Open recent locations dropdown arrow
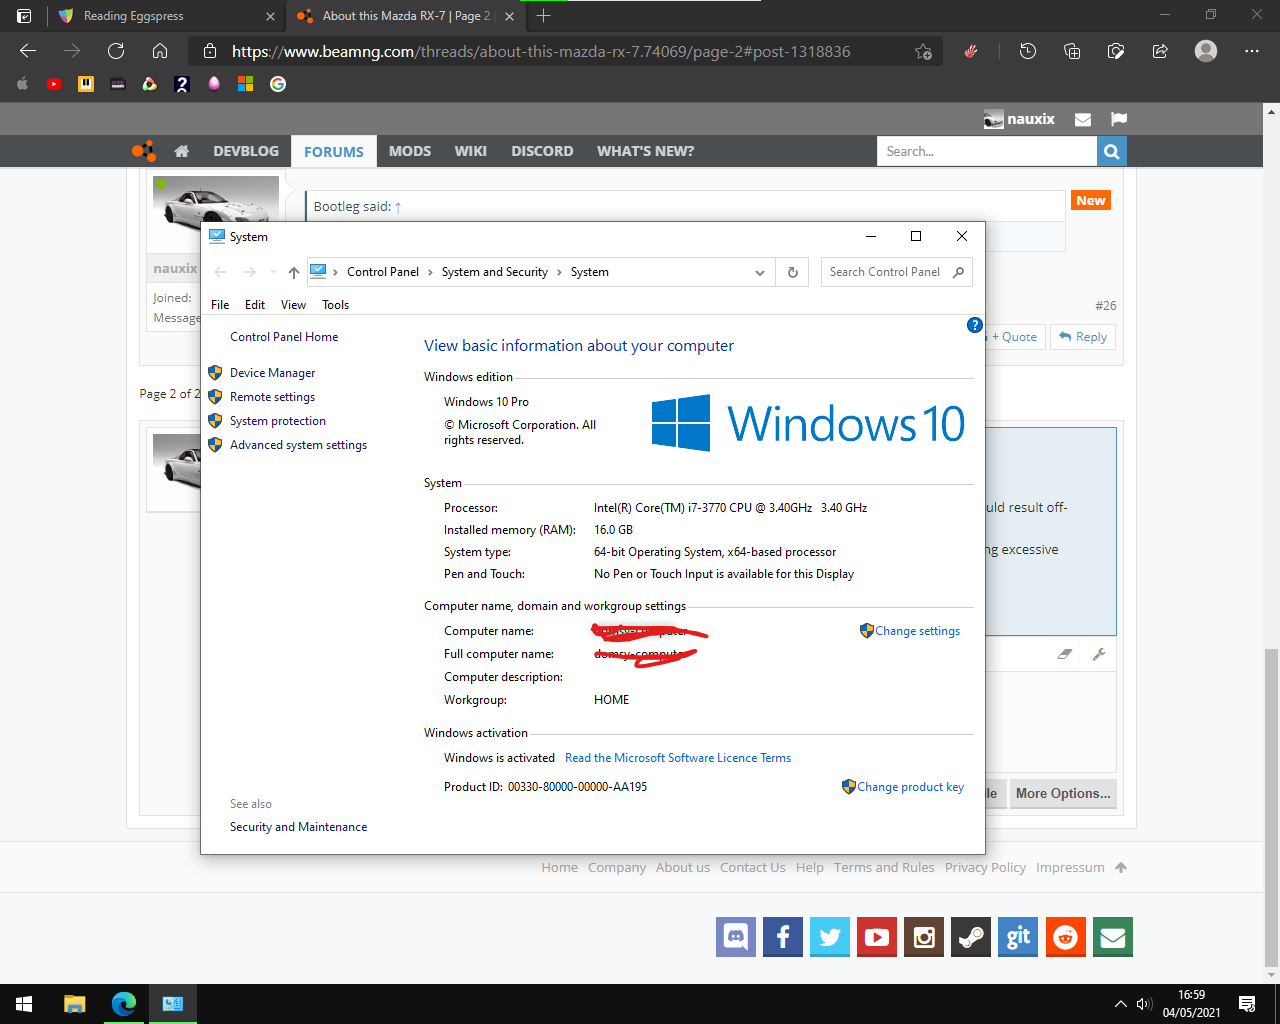Screen dimensions: 1280x1024 pos(273,272)
